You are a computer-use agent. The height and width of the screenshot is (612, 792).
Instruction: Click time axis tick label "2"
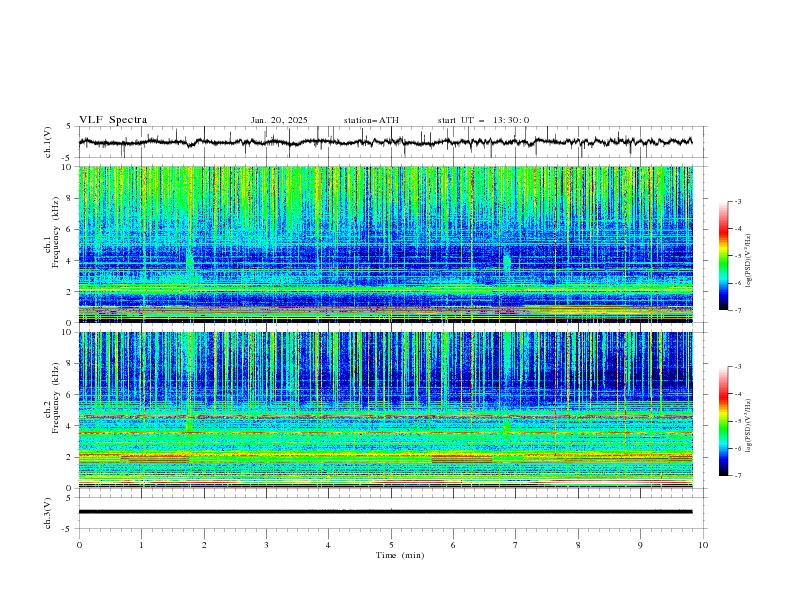click(x=204, y=545)
